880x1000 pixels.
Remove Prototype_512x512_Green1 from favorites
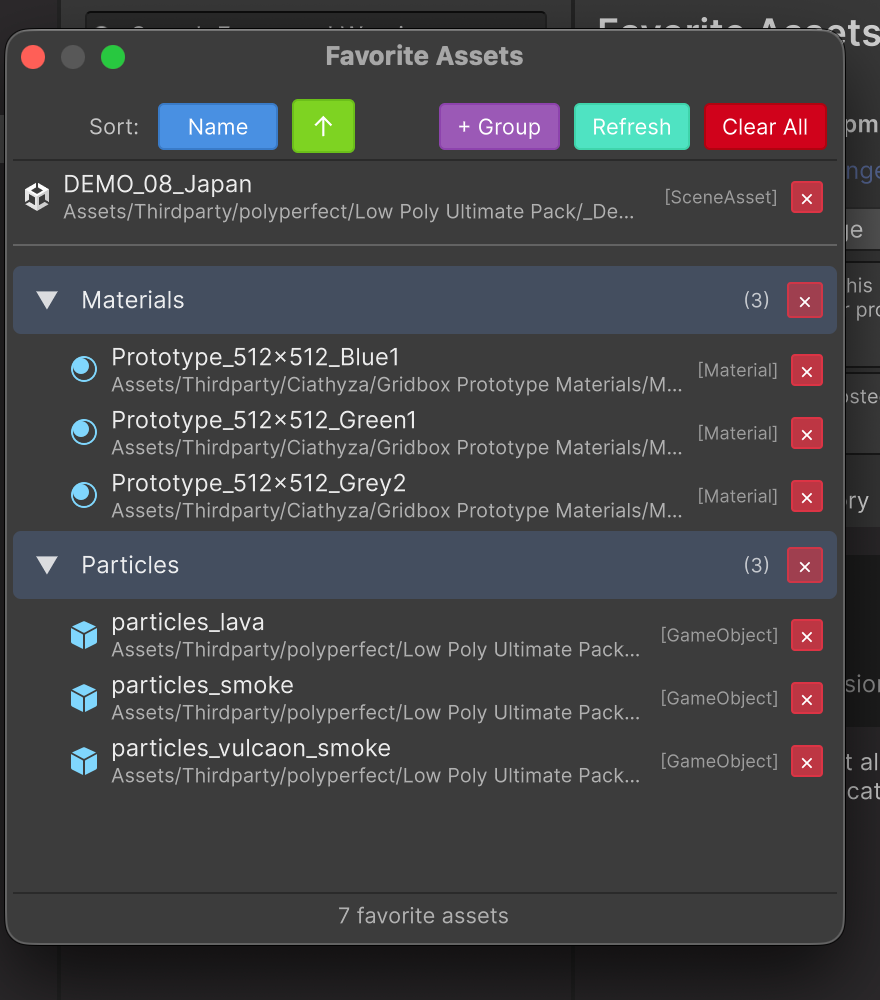click(807, 434)
